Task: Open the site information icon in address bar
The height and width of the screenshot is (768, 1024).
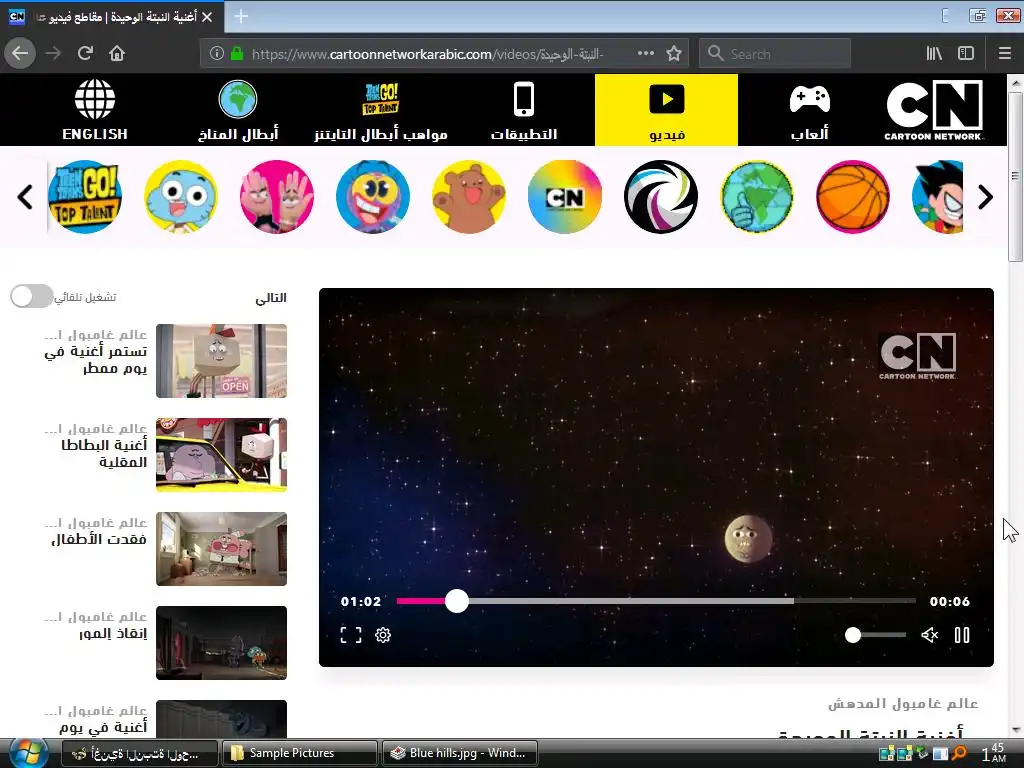Action: [216, 54]
